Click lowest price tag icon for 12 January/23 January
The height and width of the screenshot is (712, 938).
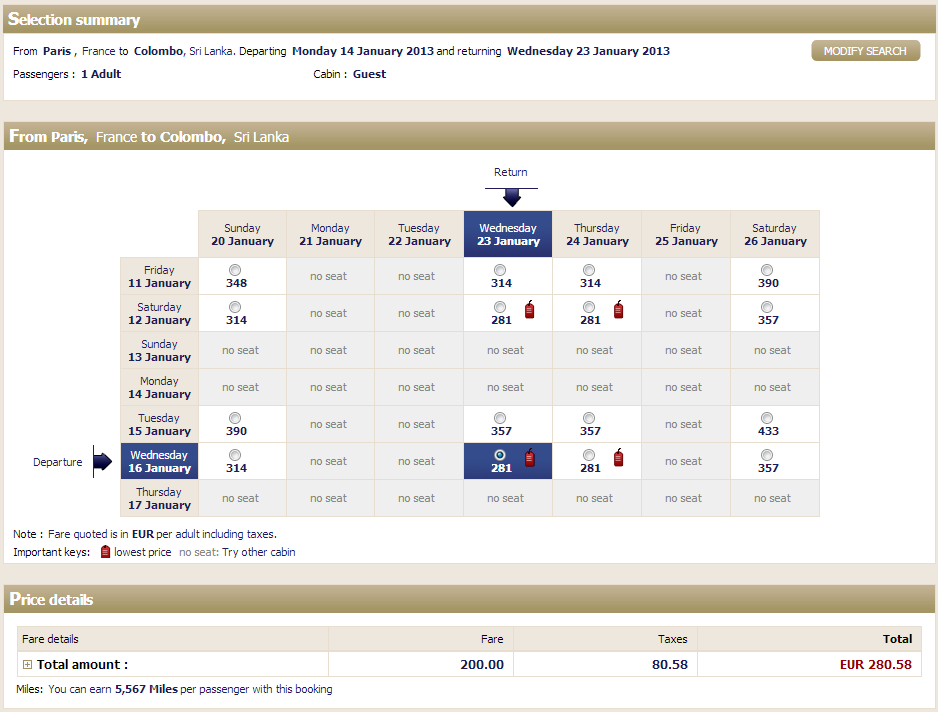pyautogui.click(x=530, y=310)
